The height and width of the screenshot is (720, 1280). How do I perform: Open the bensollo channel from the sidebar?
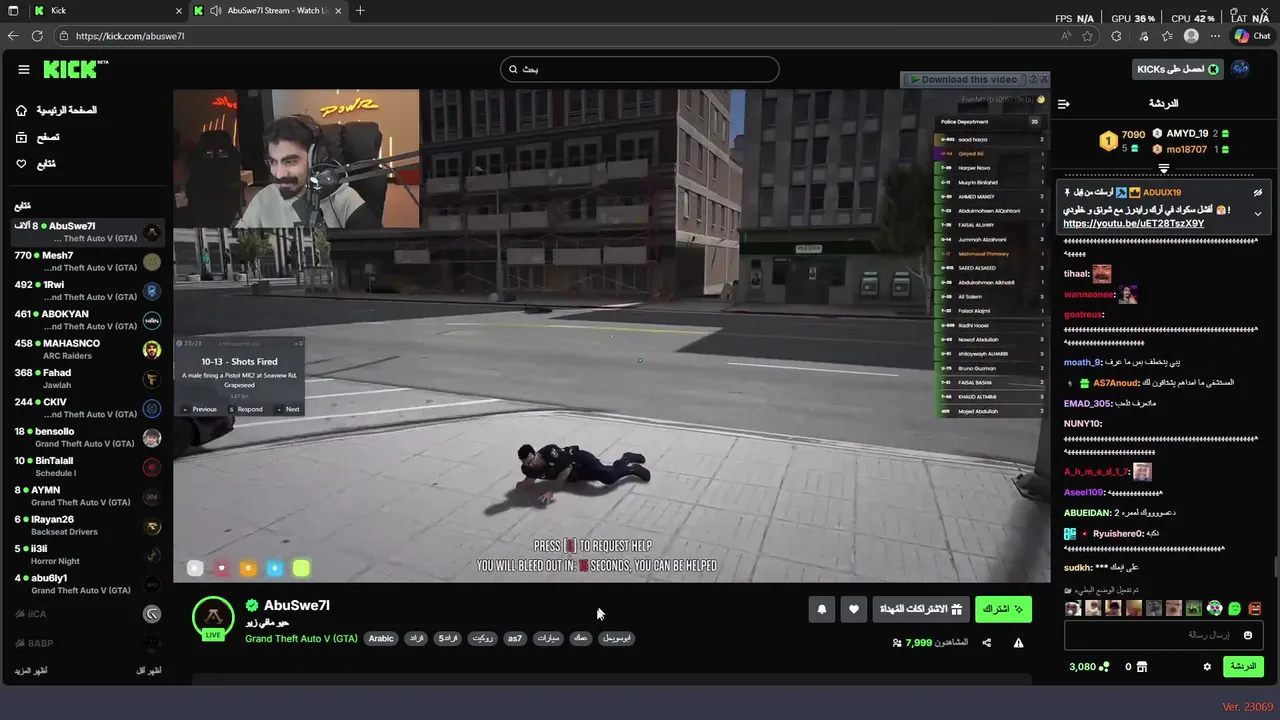tap(87, 437)
